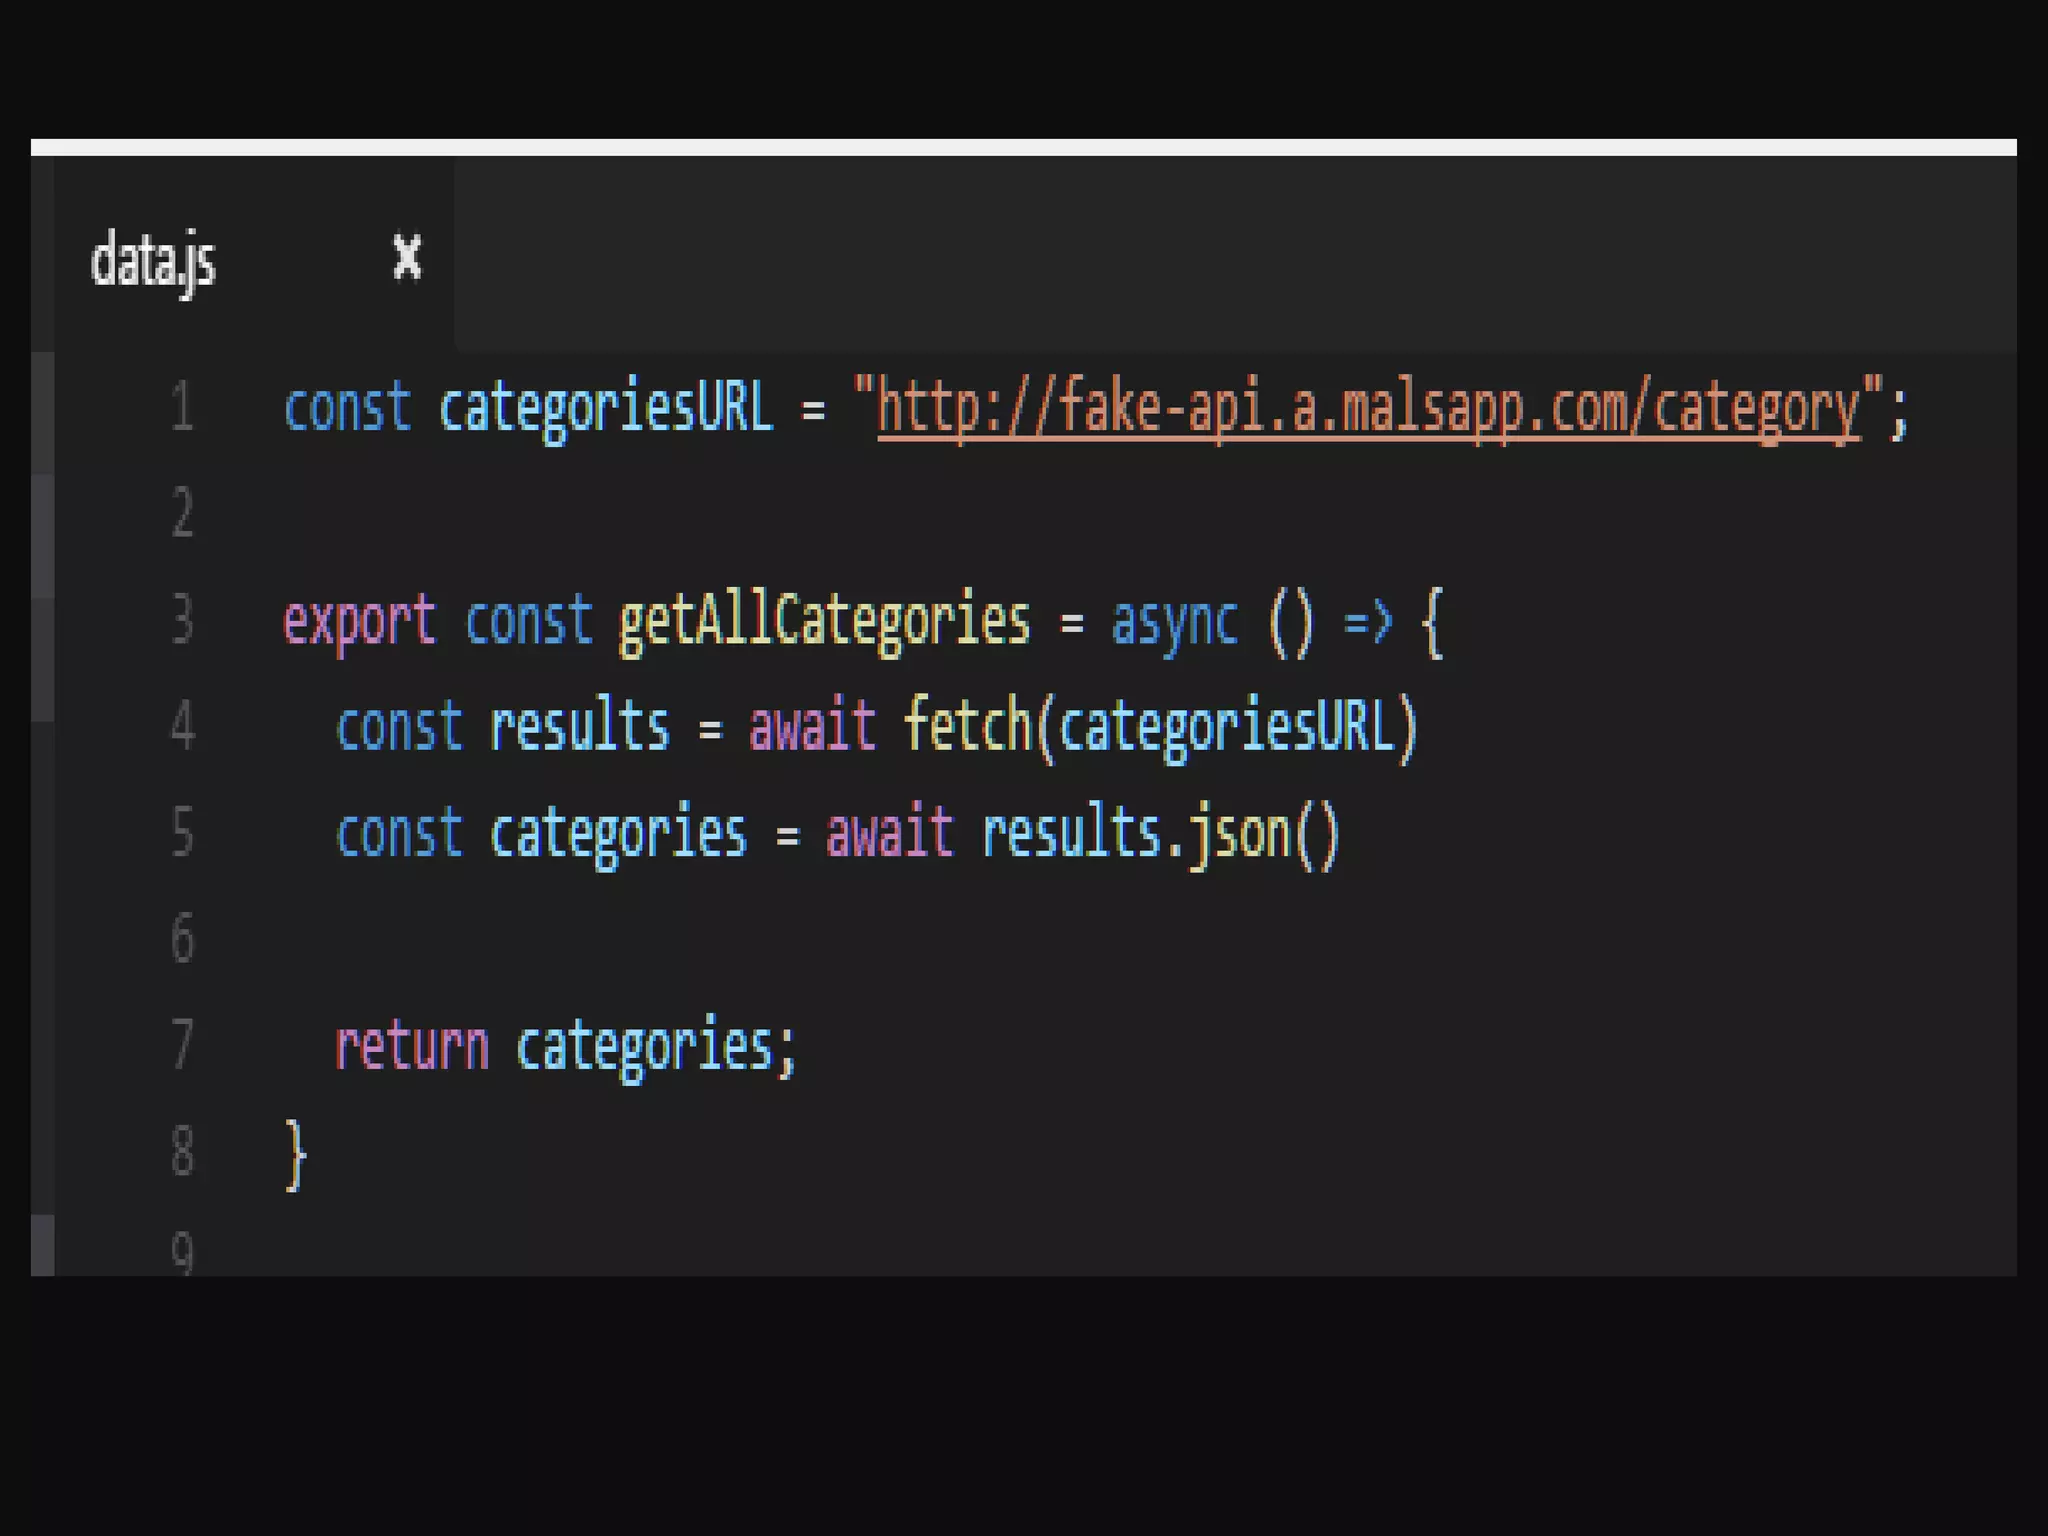Close the data.js tab

tap(407, 258)
